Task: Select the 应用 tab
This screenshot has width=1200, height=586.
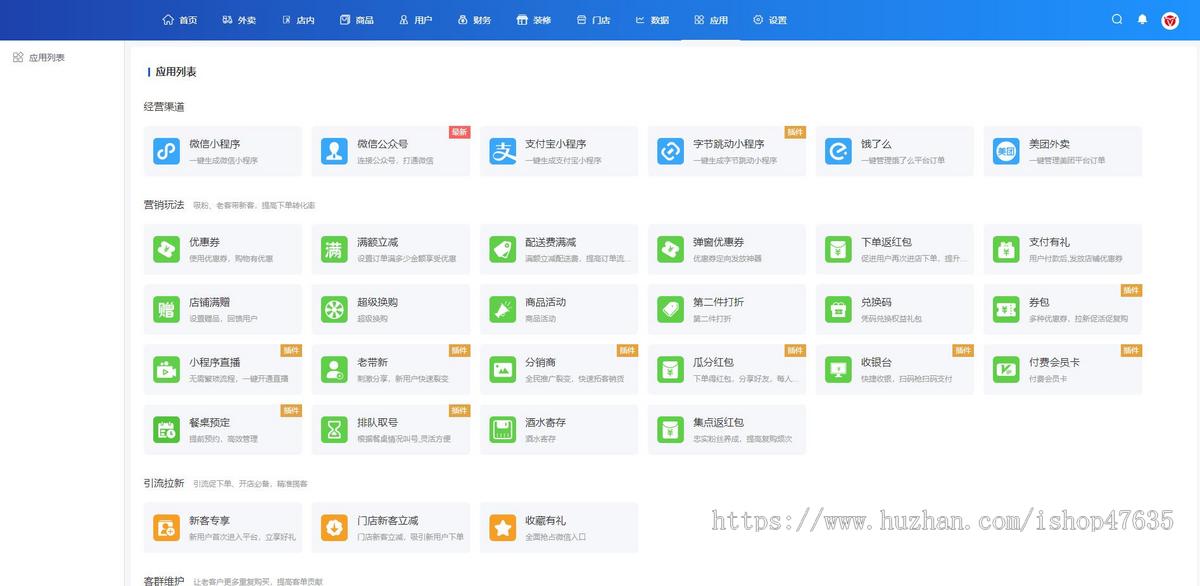Action: click(711, 20)
